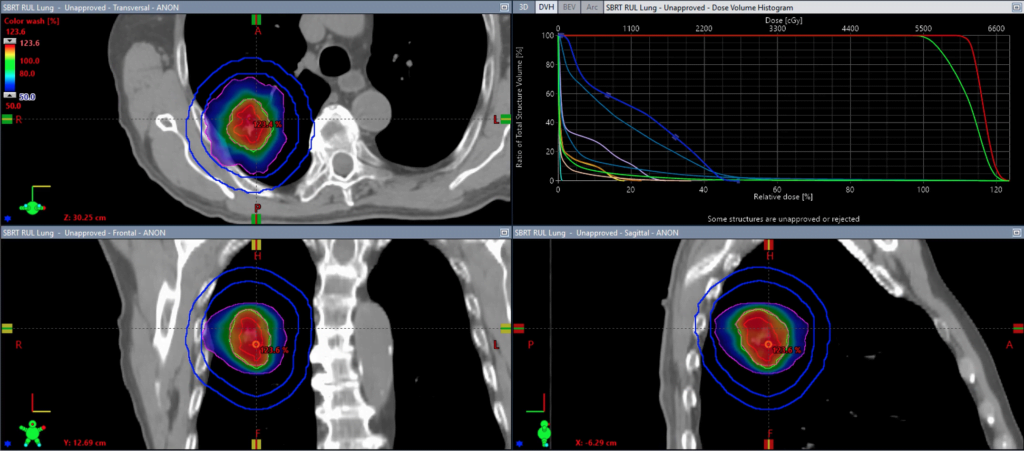1024x451 pixels.
Task: Maximize the Sagittal view pane
Action: [x=1016, y=232]
